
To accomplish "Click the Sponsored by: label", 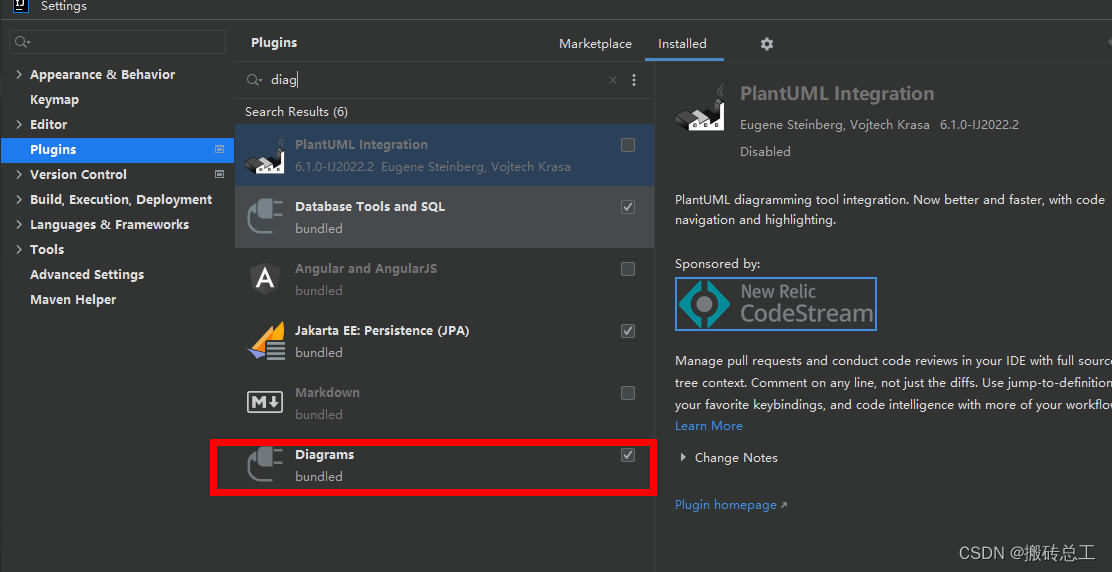I will click(717, 264).
